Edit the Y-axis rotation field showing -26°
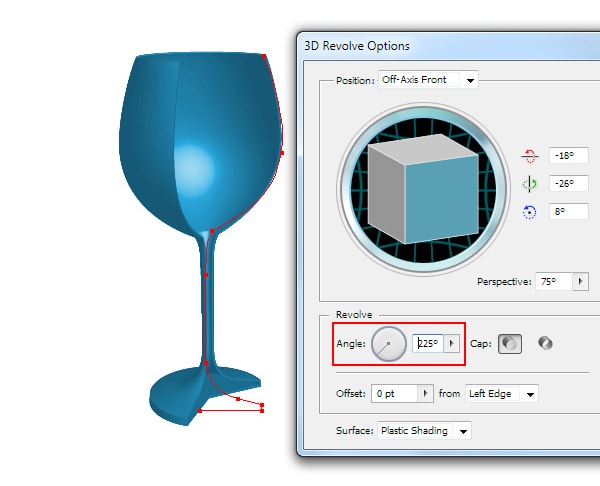Image resolution: width=600 pixels, height=486 pixels. (569, 184)
